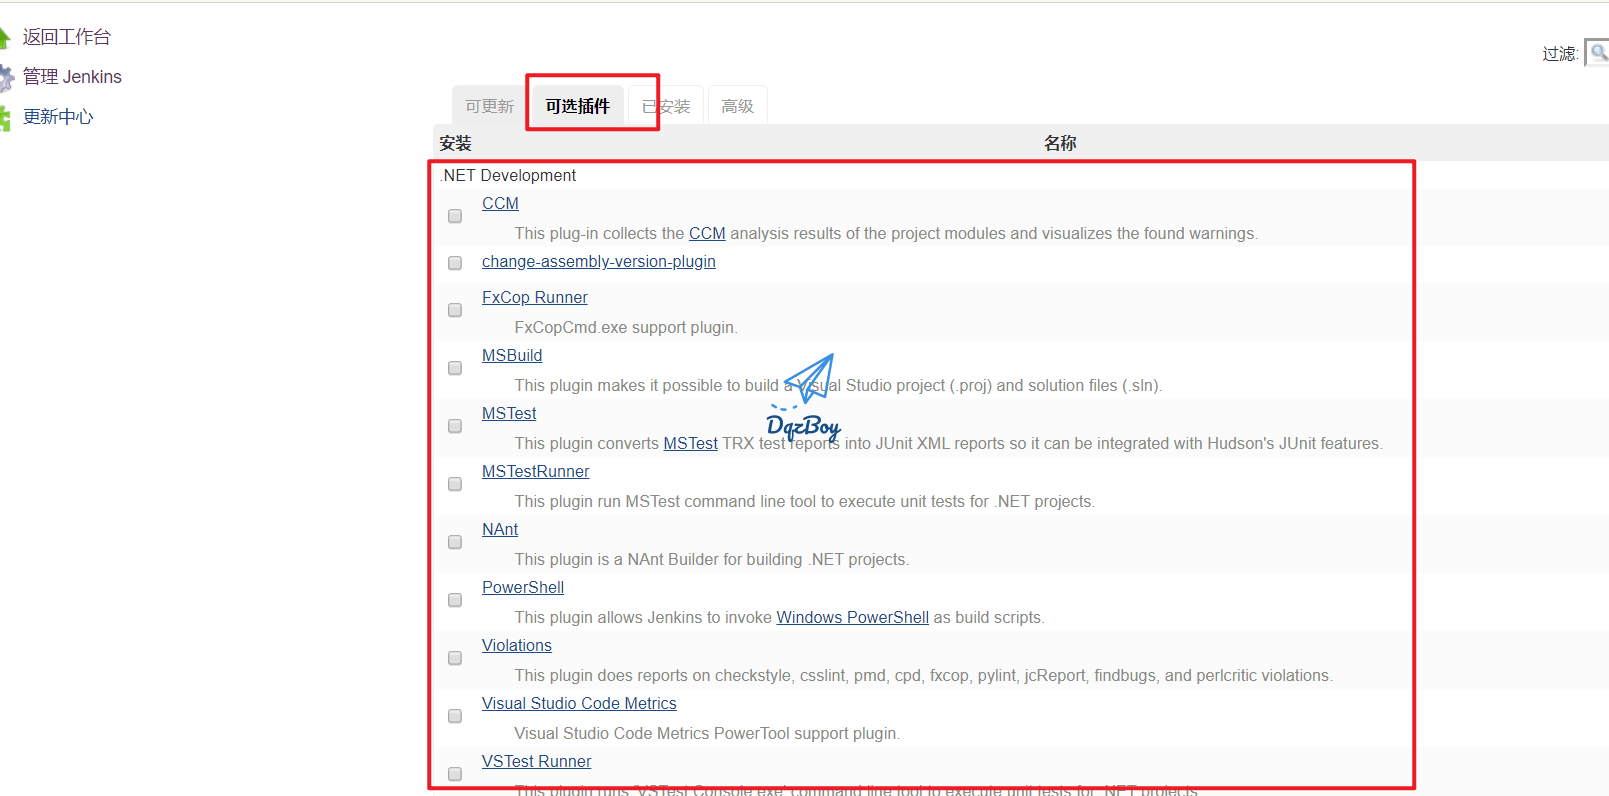Go to the 高级 tab
1609x796 pixels.
coord(737,106)
